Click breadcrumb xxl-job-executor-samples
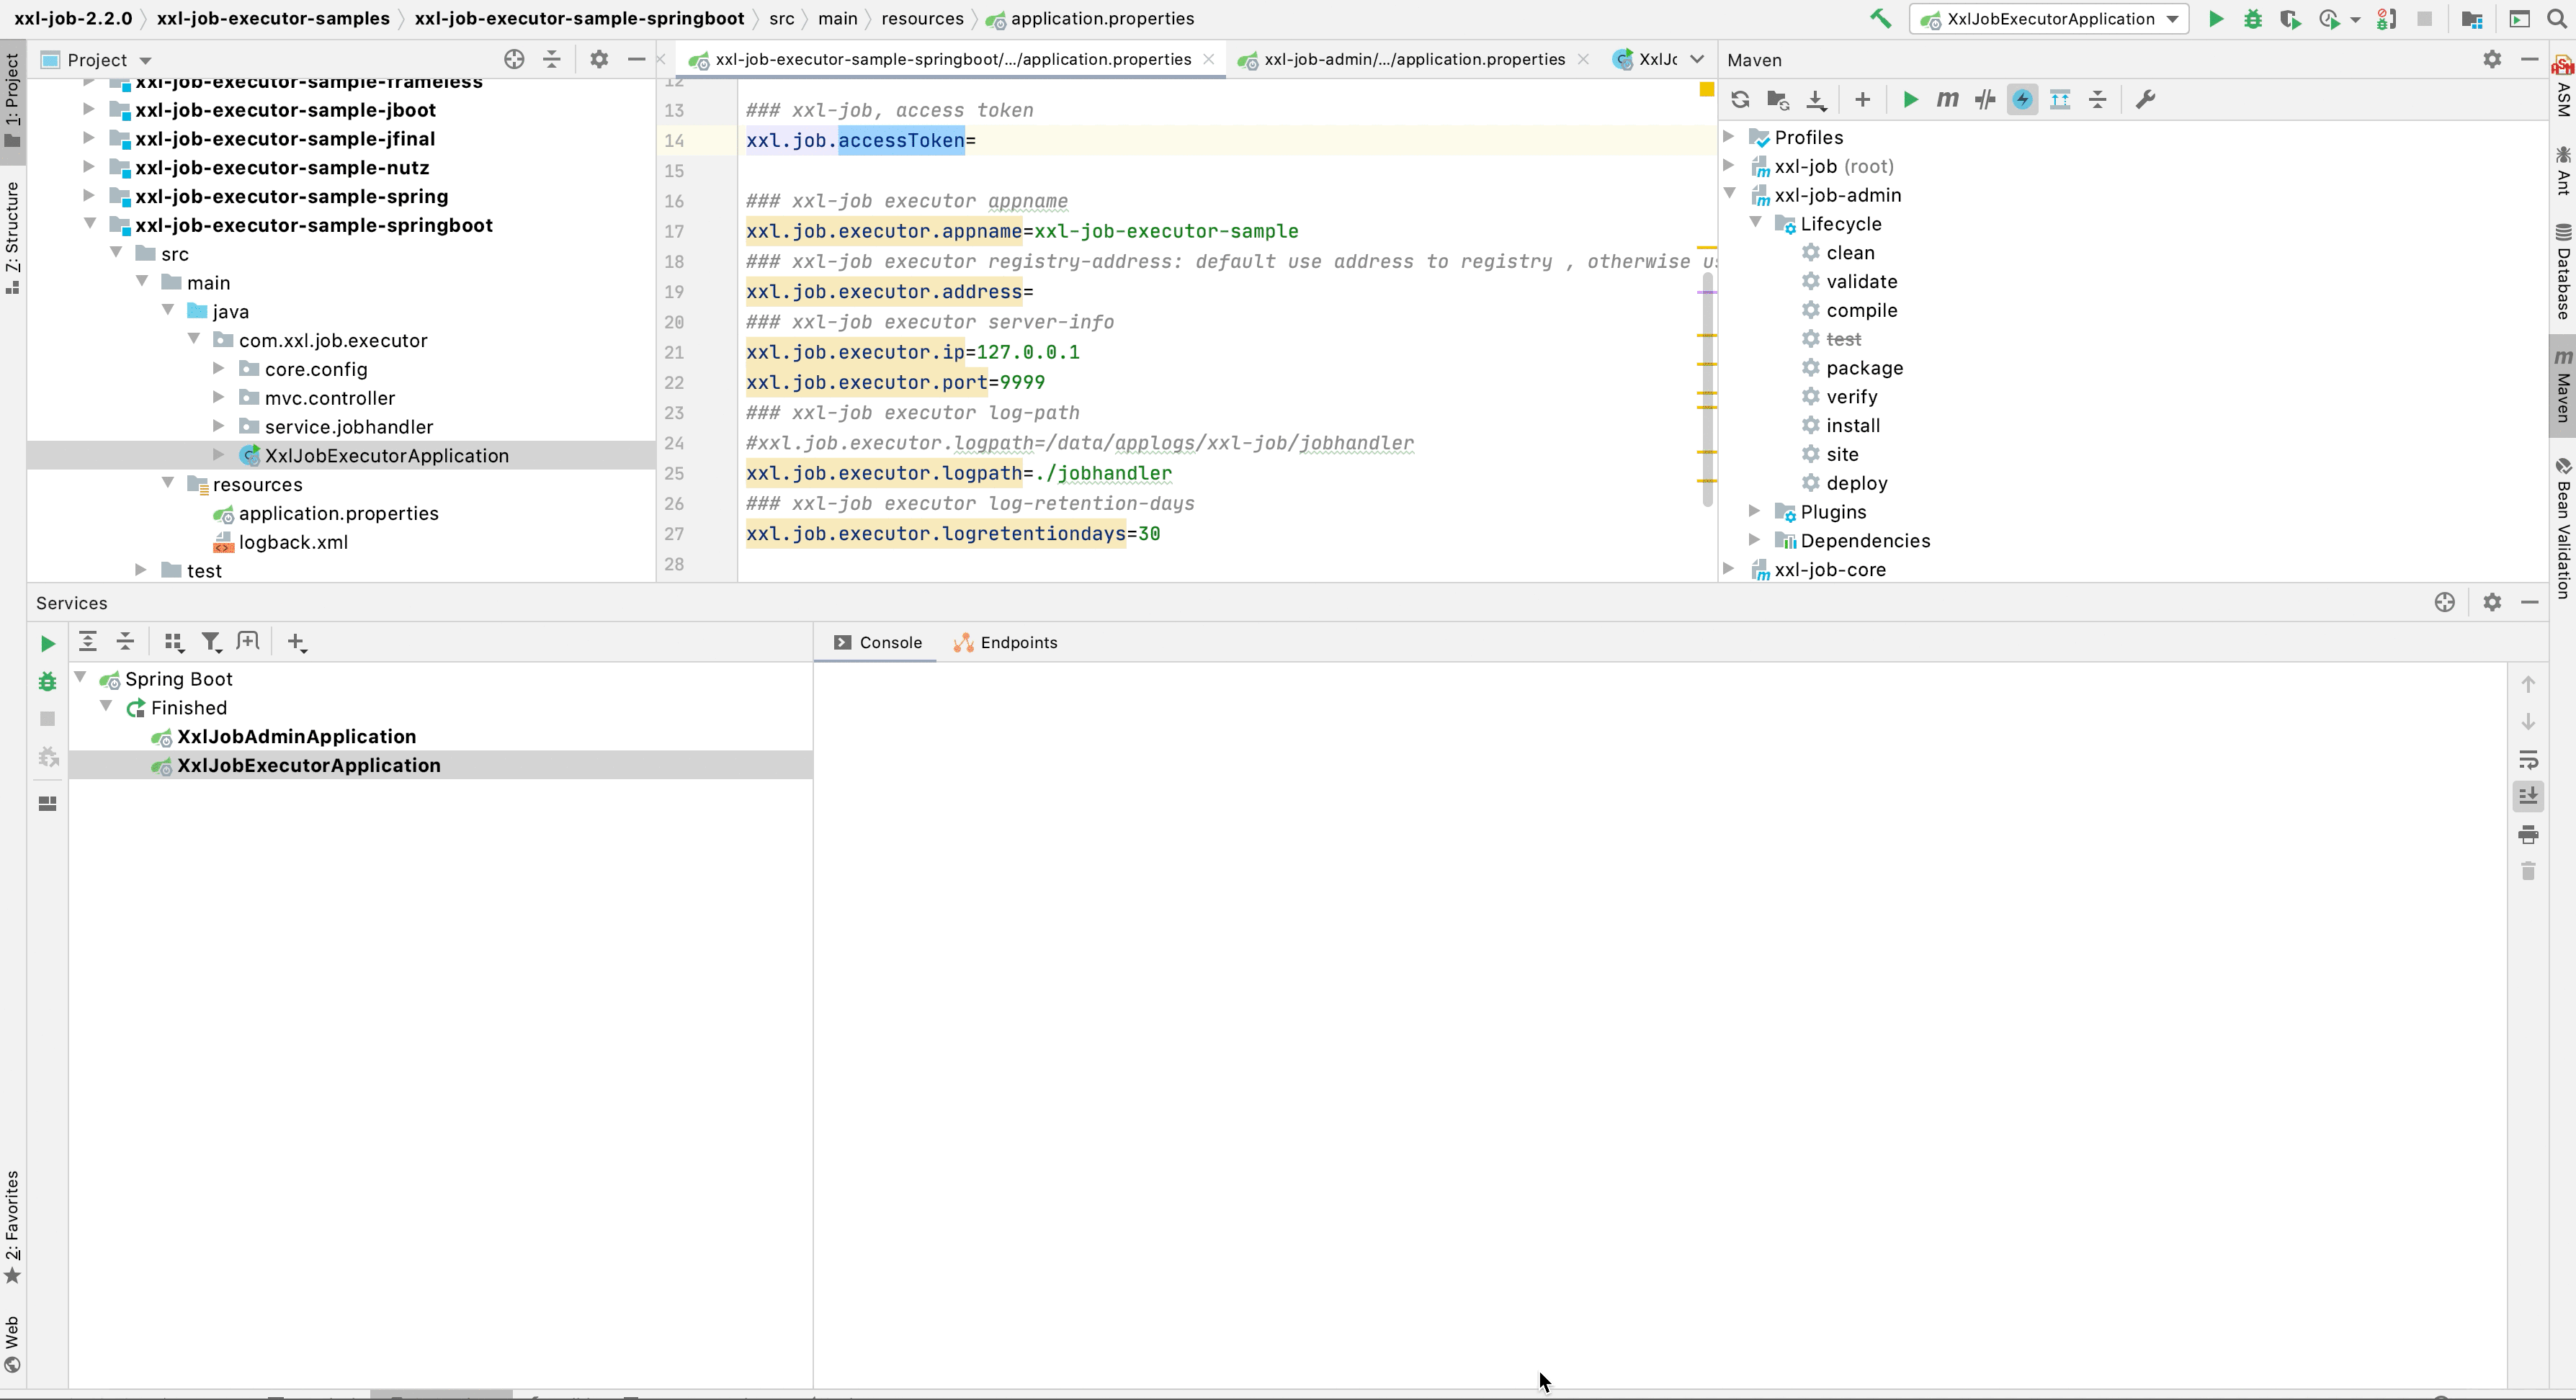Screen dimensions: 2576x1400 point(273,19)
